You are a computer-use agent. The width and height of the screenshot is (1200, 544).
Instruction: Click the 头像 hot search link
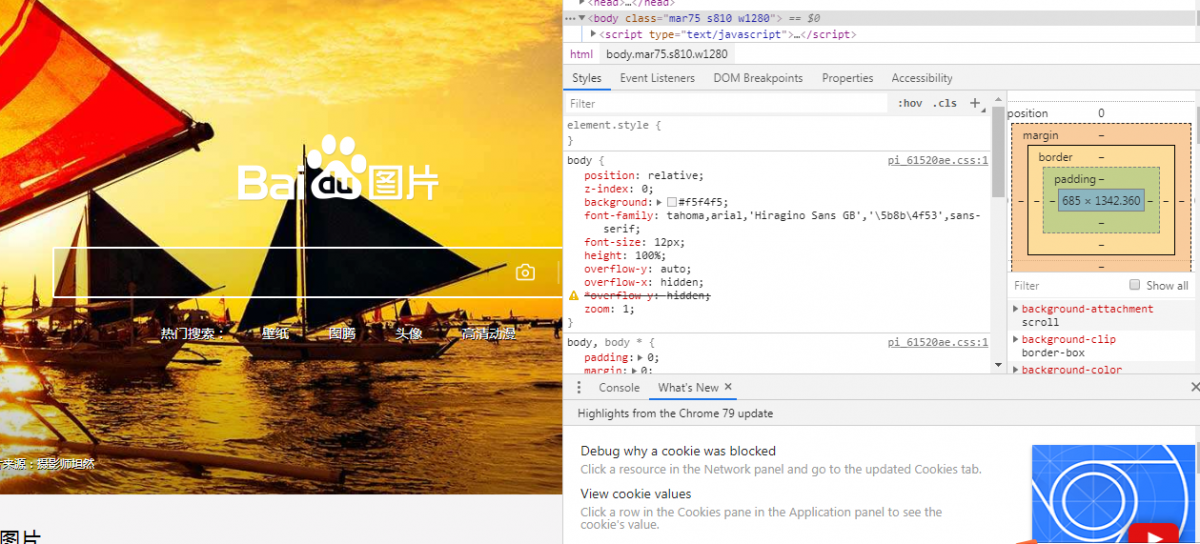coord(408,333)
